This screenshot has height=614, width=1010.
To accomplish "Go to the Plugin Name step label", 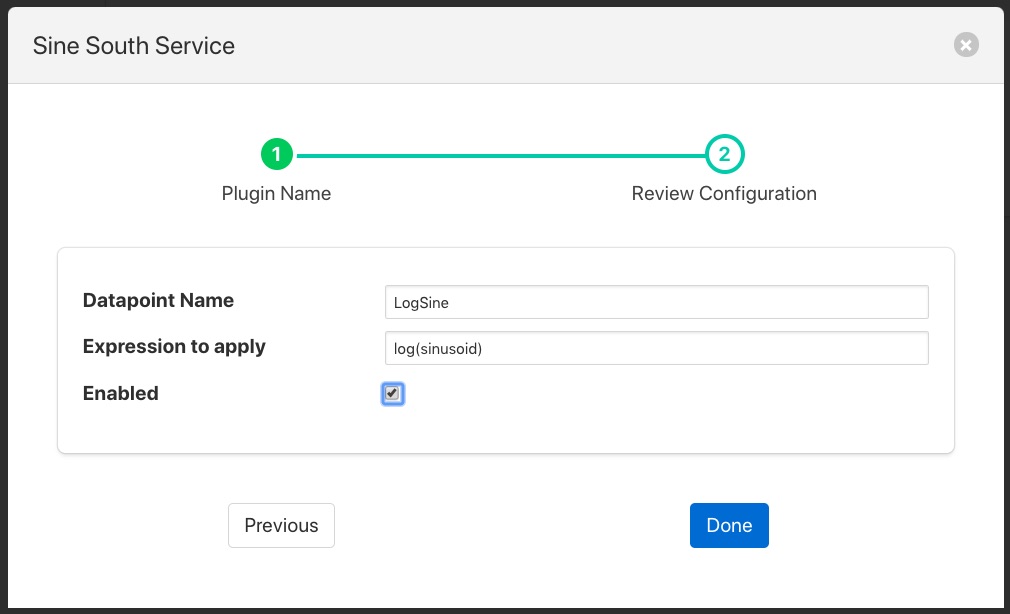I will coord(276,193).
